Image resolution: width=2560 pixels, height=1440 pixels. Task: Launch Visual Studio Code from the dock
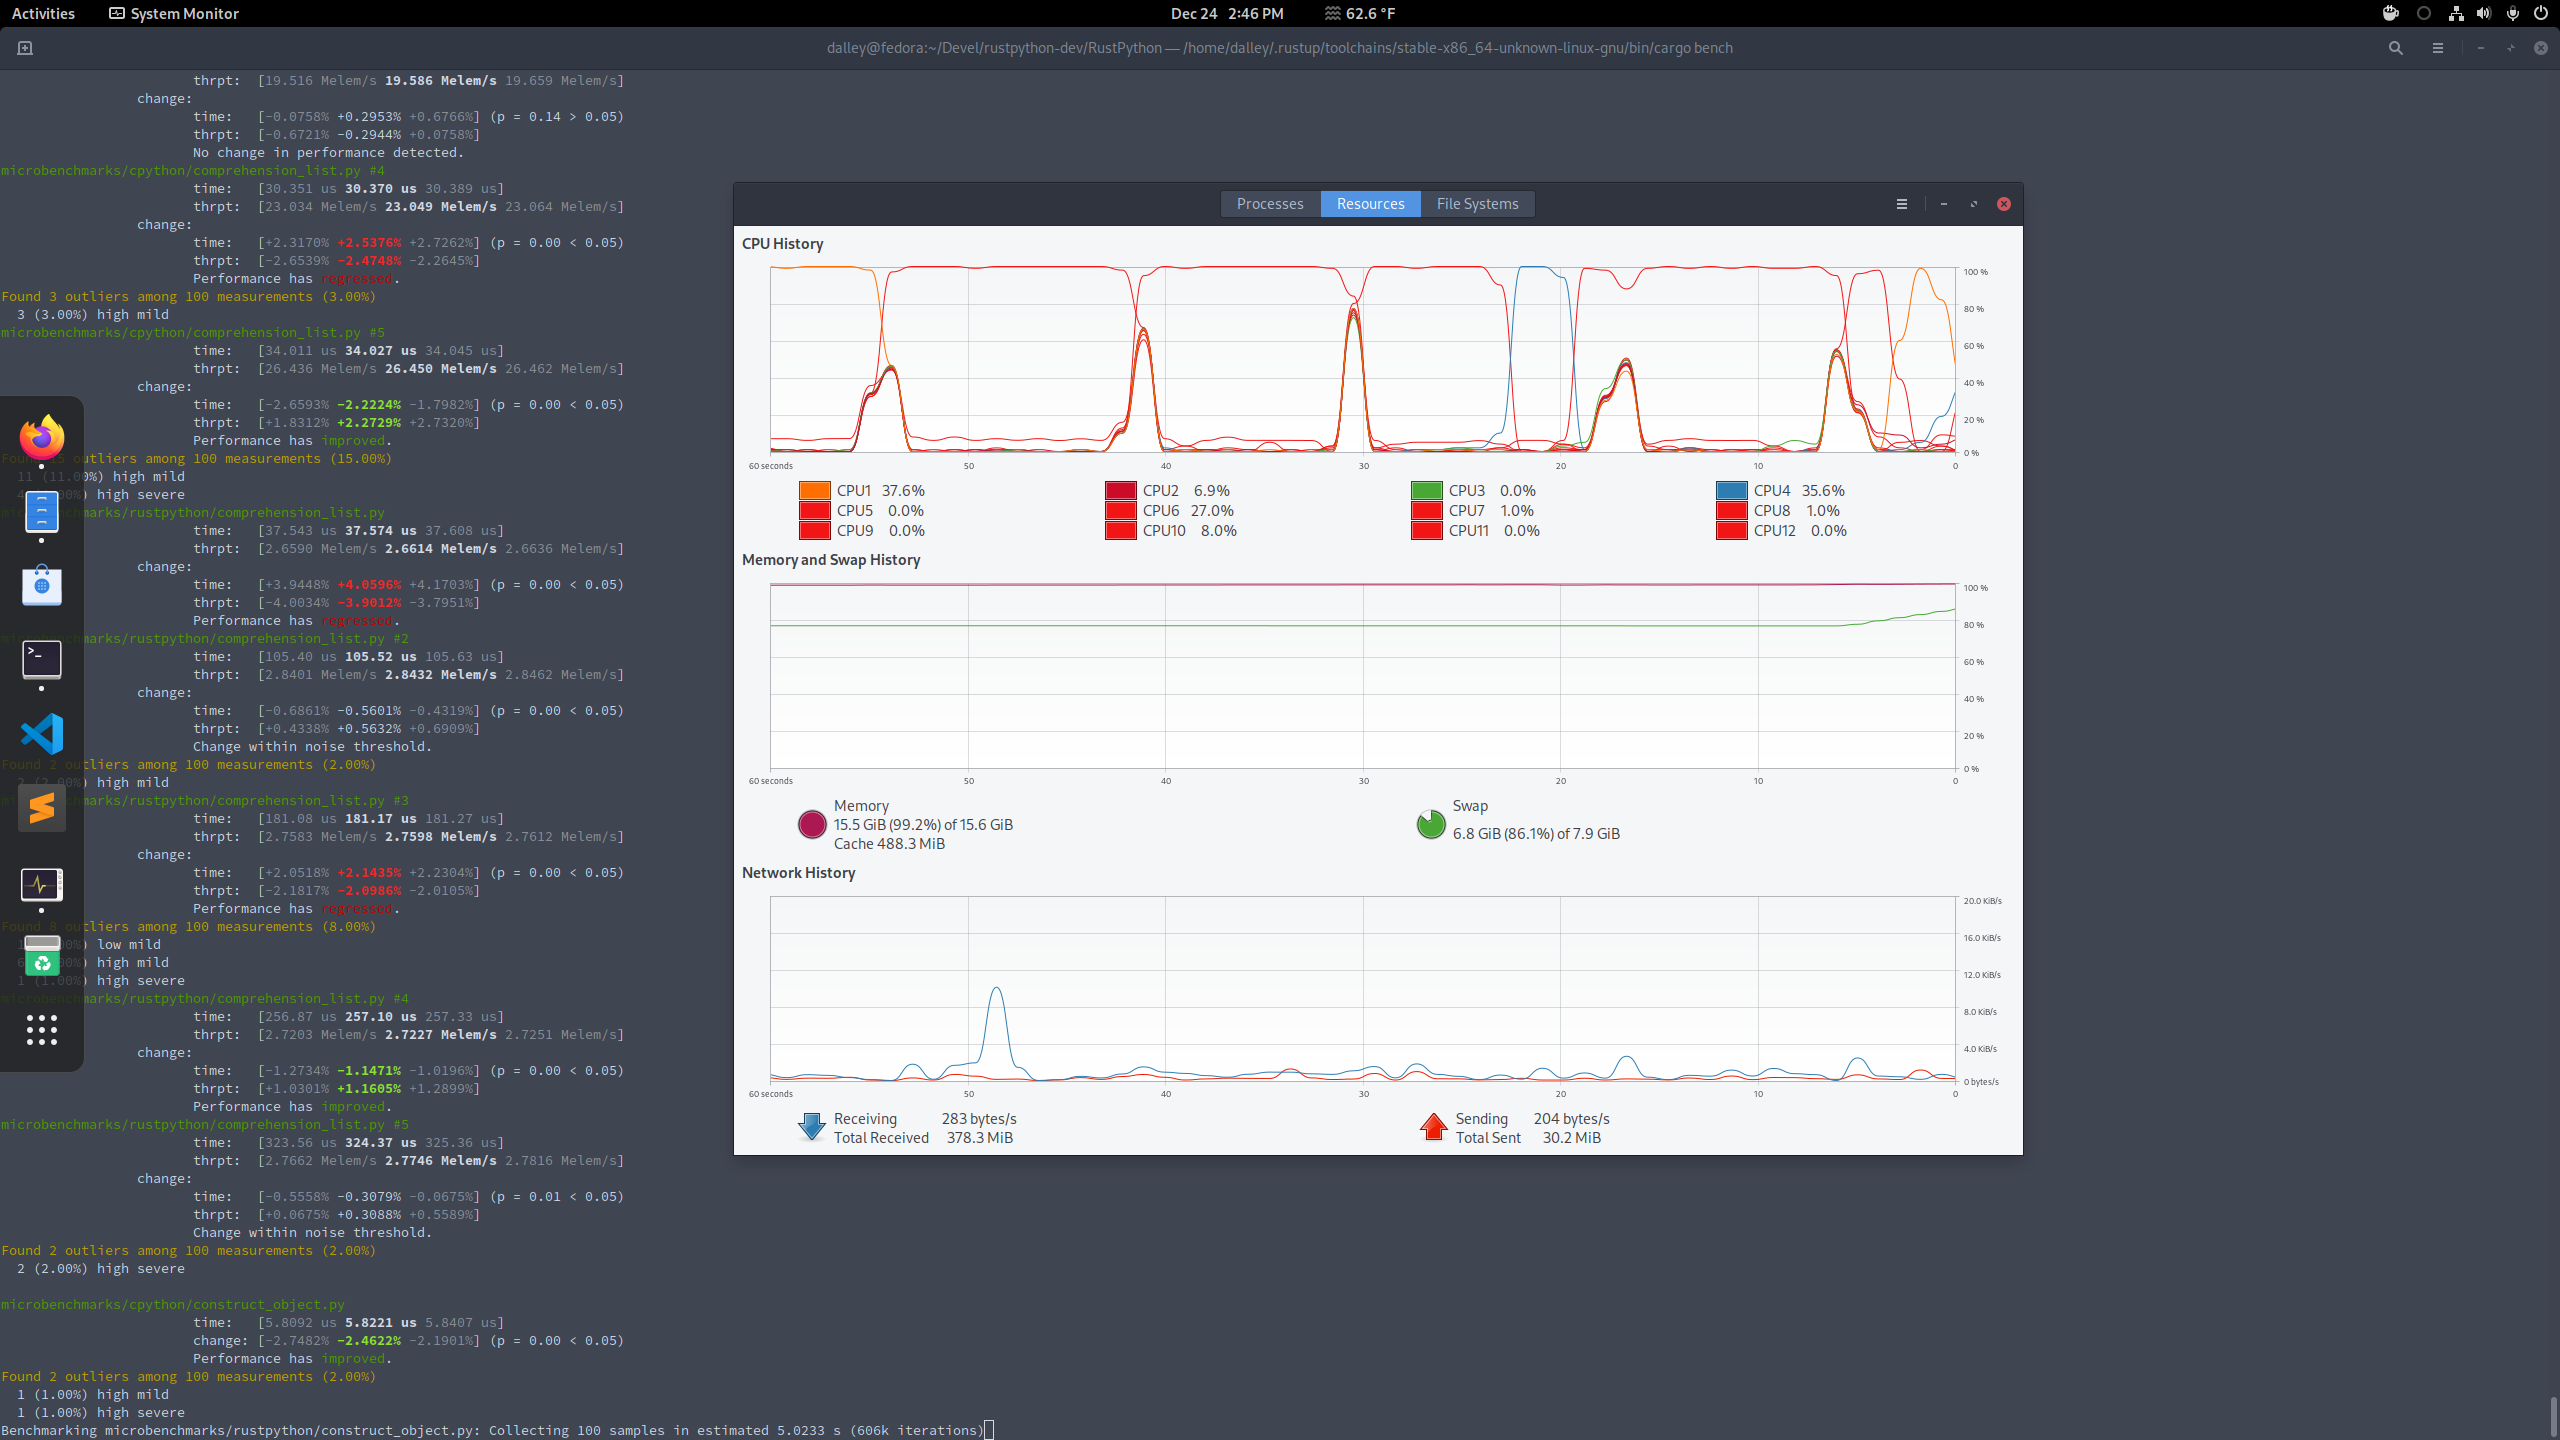[42, 733]
